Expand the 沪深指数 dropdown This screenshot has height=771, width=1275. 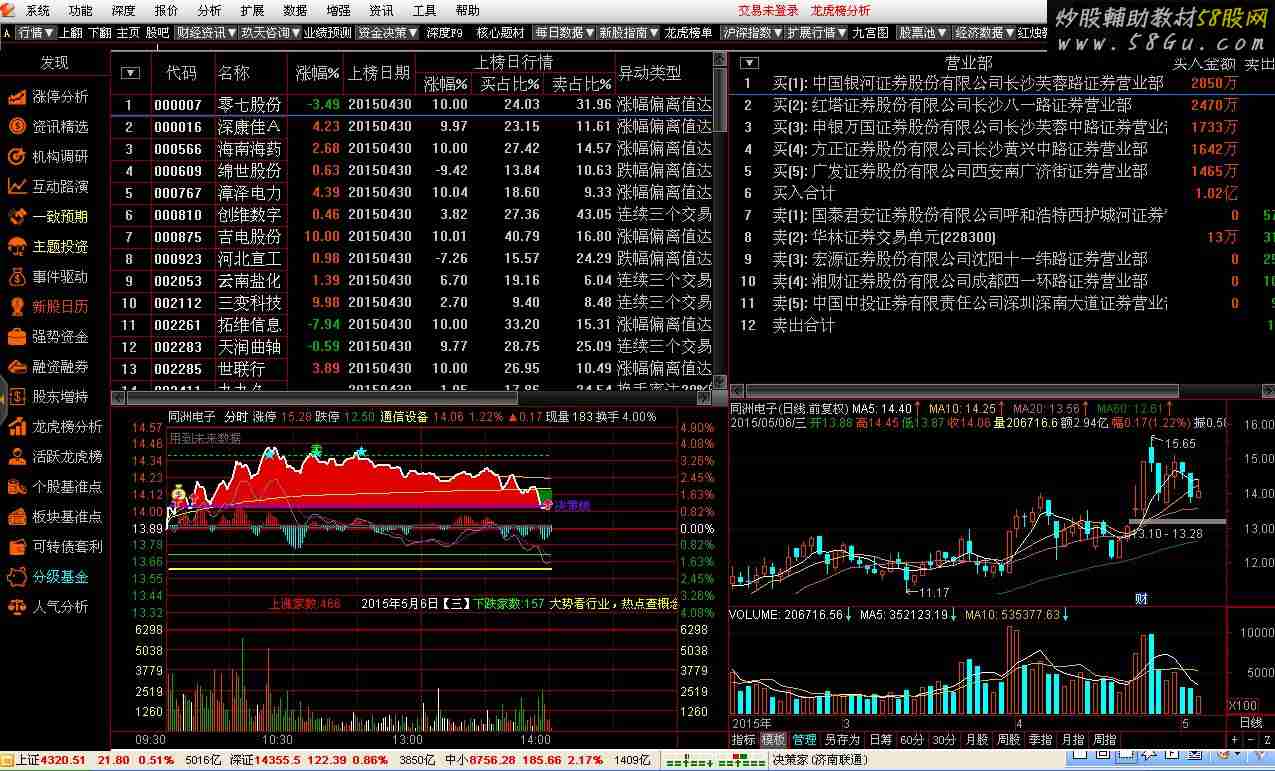(752, 33)
